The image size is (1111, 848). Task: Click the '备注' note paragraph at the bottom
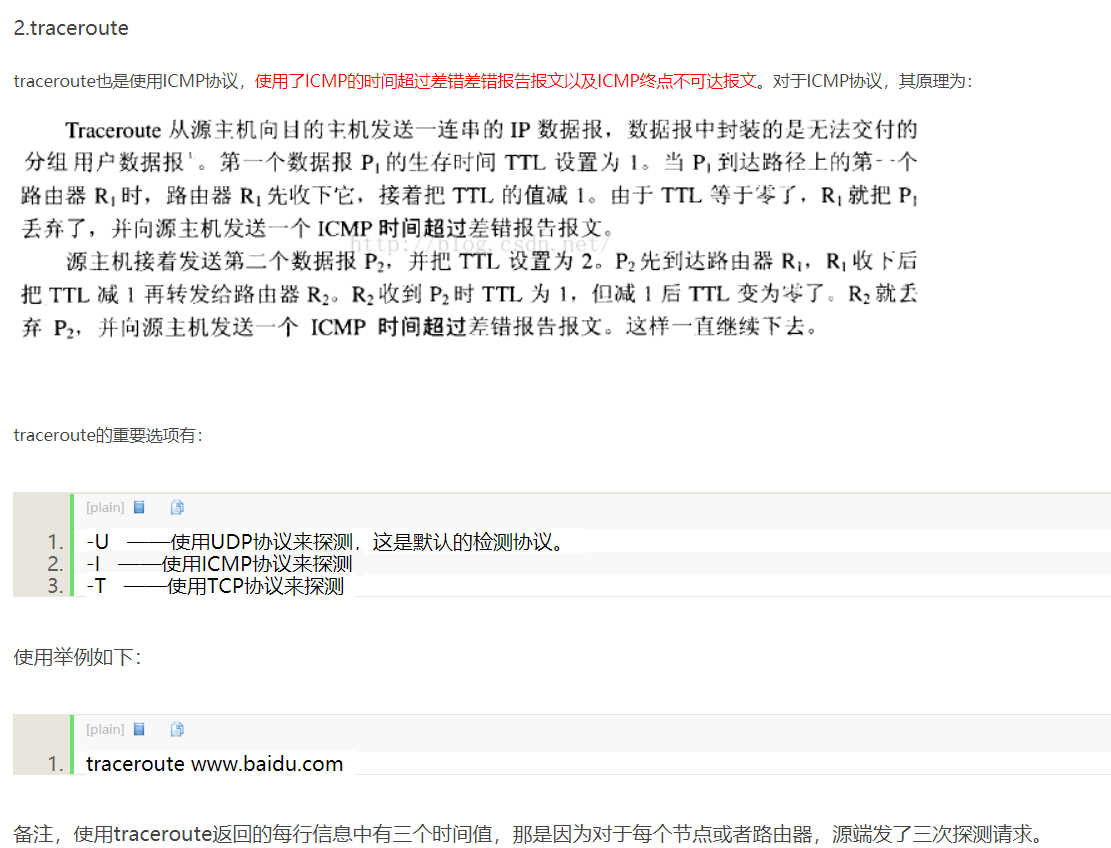[528, 834]
